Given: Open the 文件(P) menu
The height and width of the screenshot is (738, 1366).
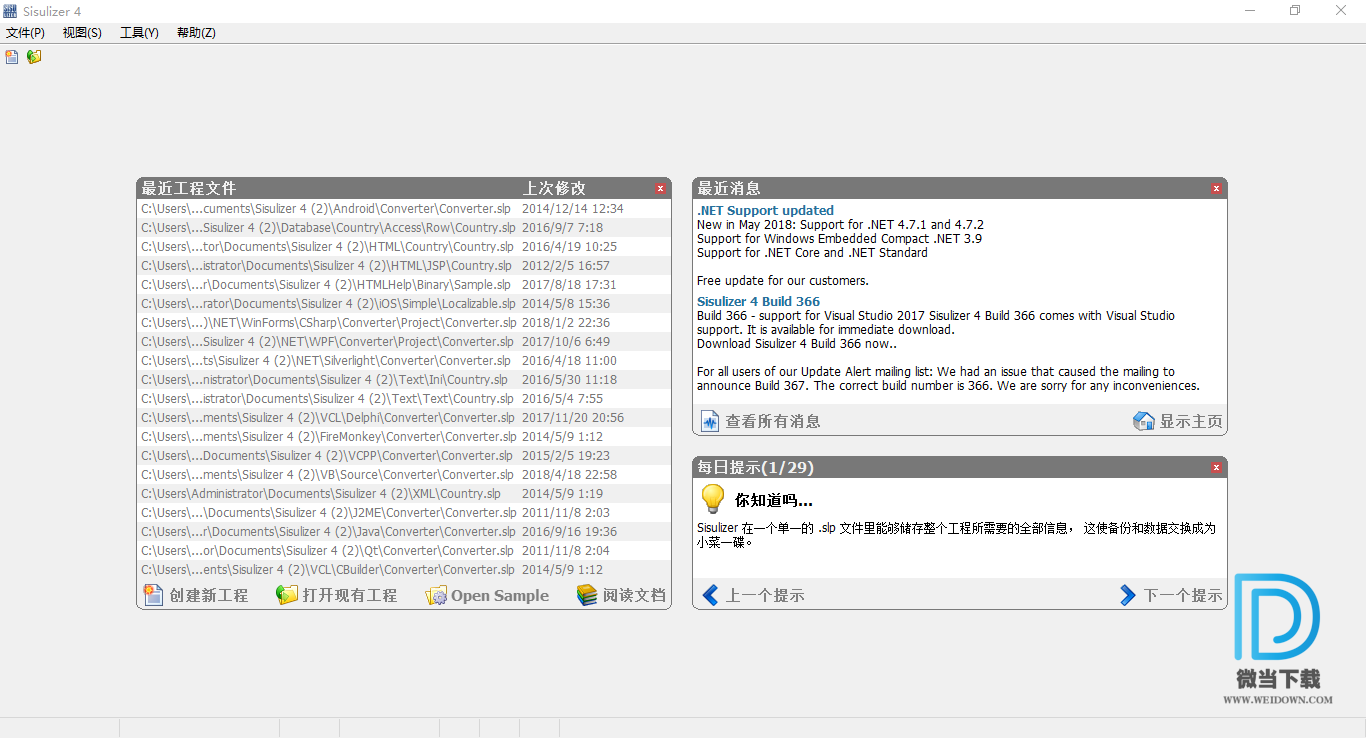Looking at the screenshot, I should (x=25, y=33).
